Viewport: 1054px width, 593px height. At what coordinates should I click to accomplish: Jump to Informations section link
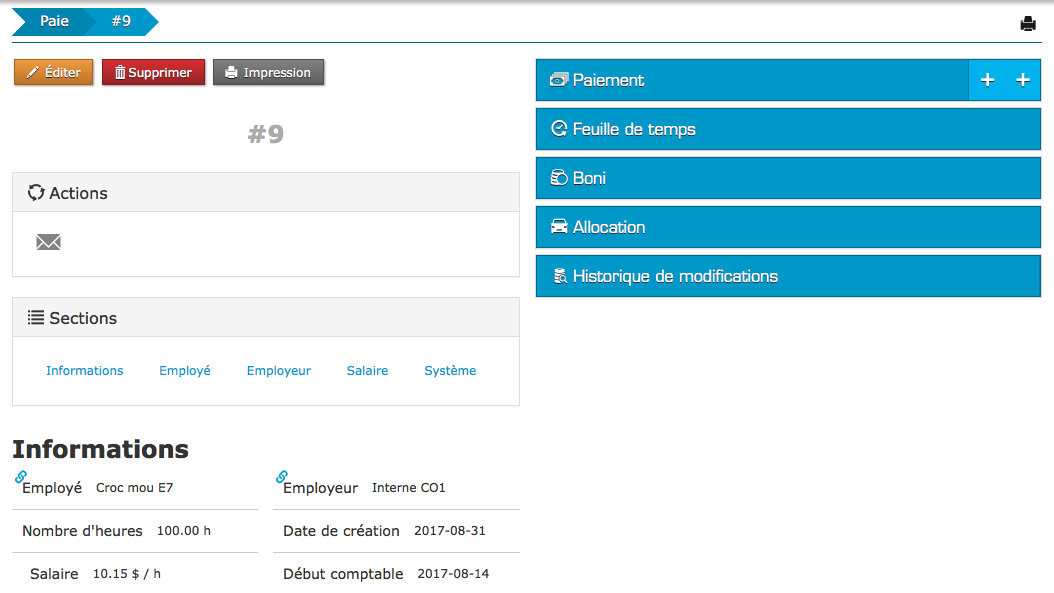85,371
